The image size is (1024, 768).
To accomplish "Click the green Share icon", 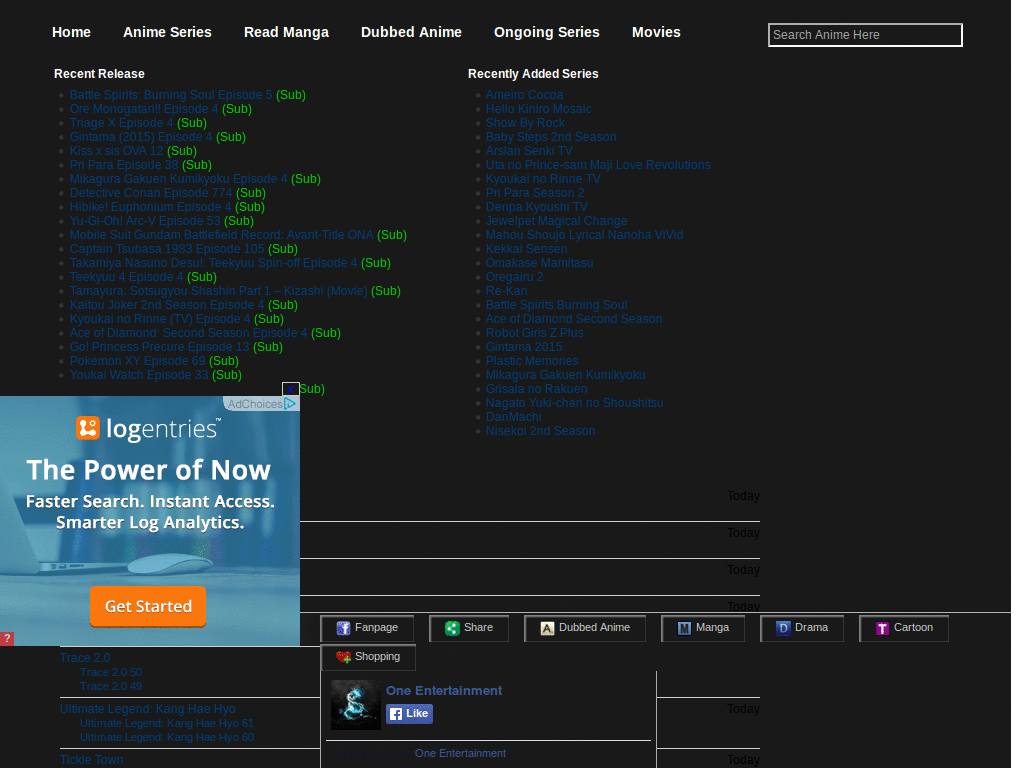I will (452, 628).
